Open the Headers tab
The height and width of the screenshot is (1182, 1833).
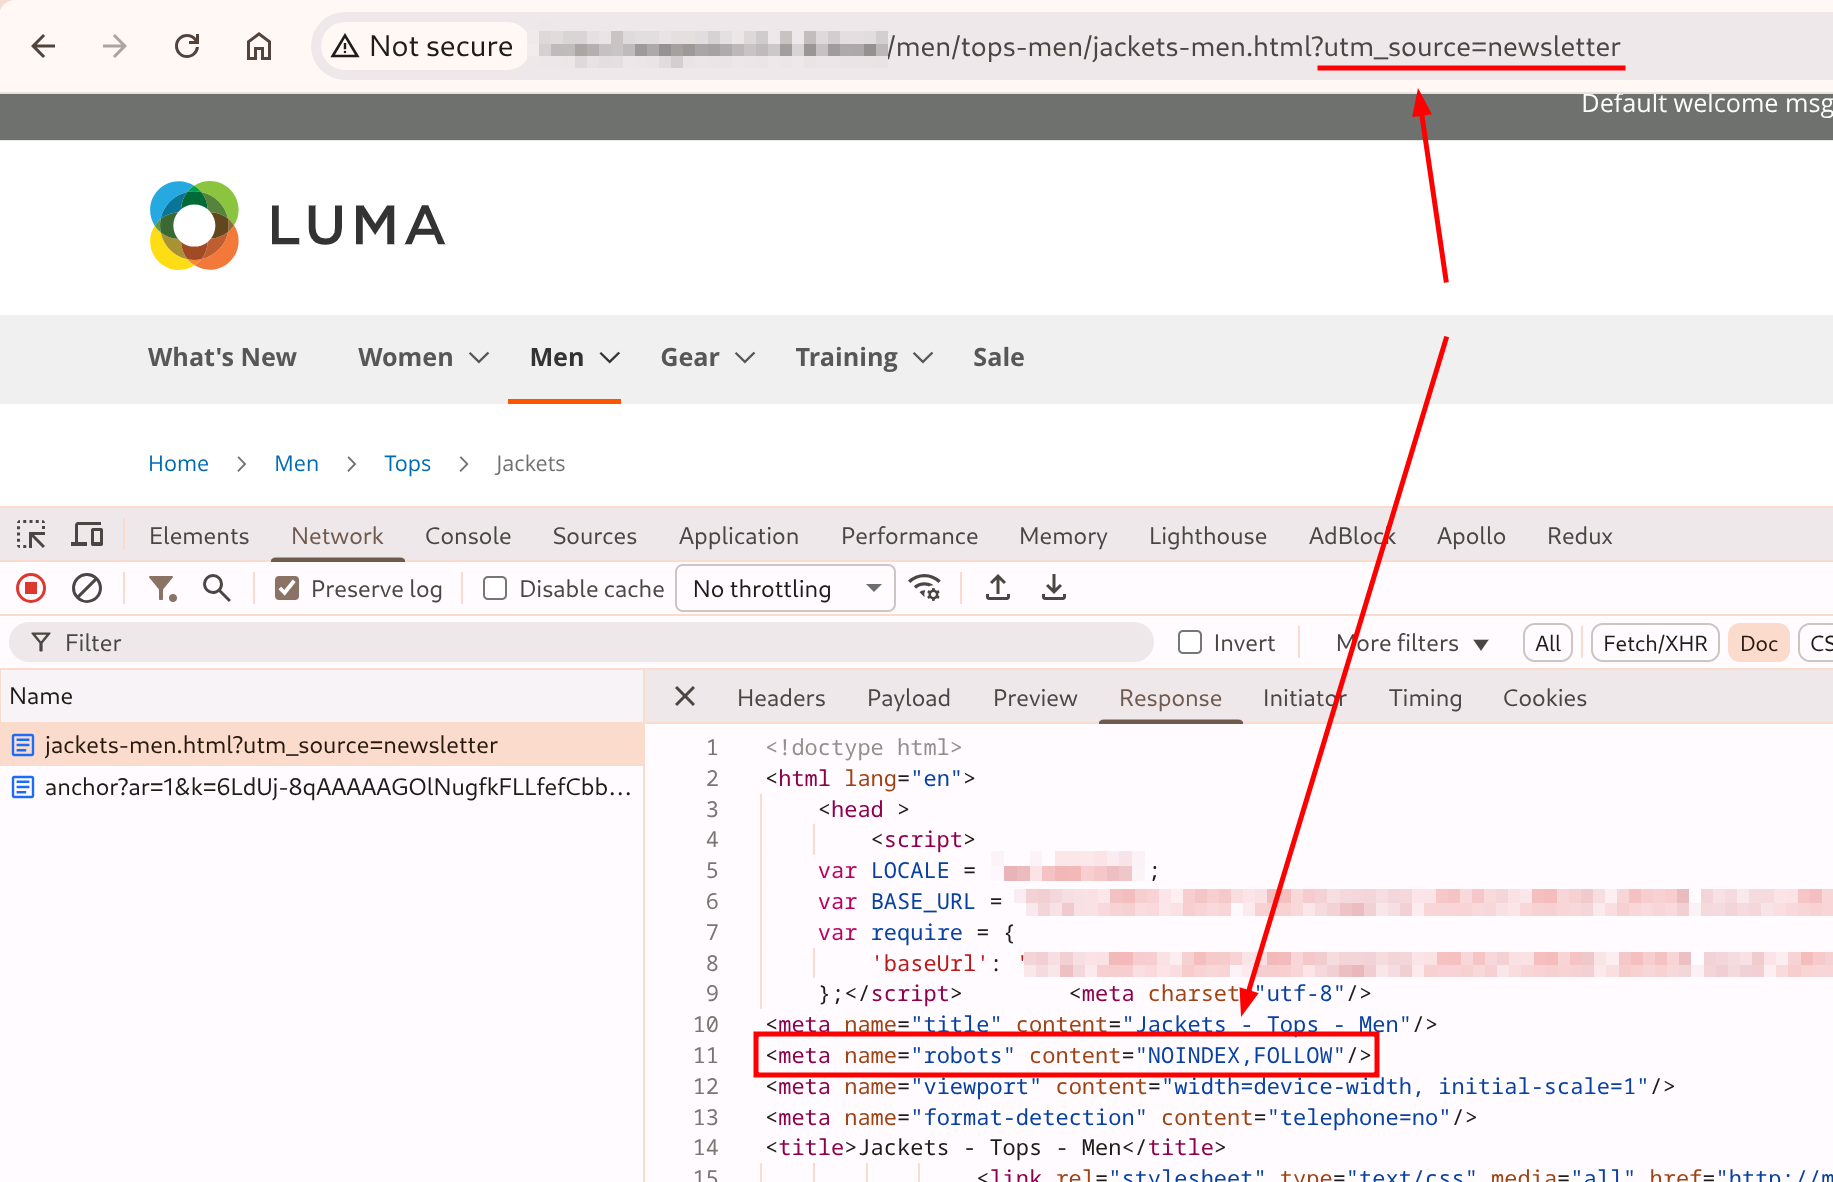tap(781, 698)
